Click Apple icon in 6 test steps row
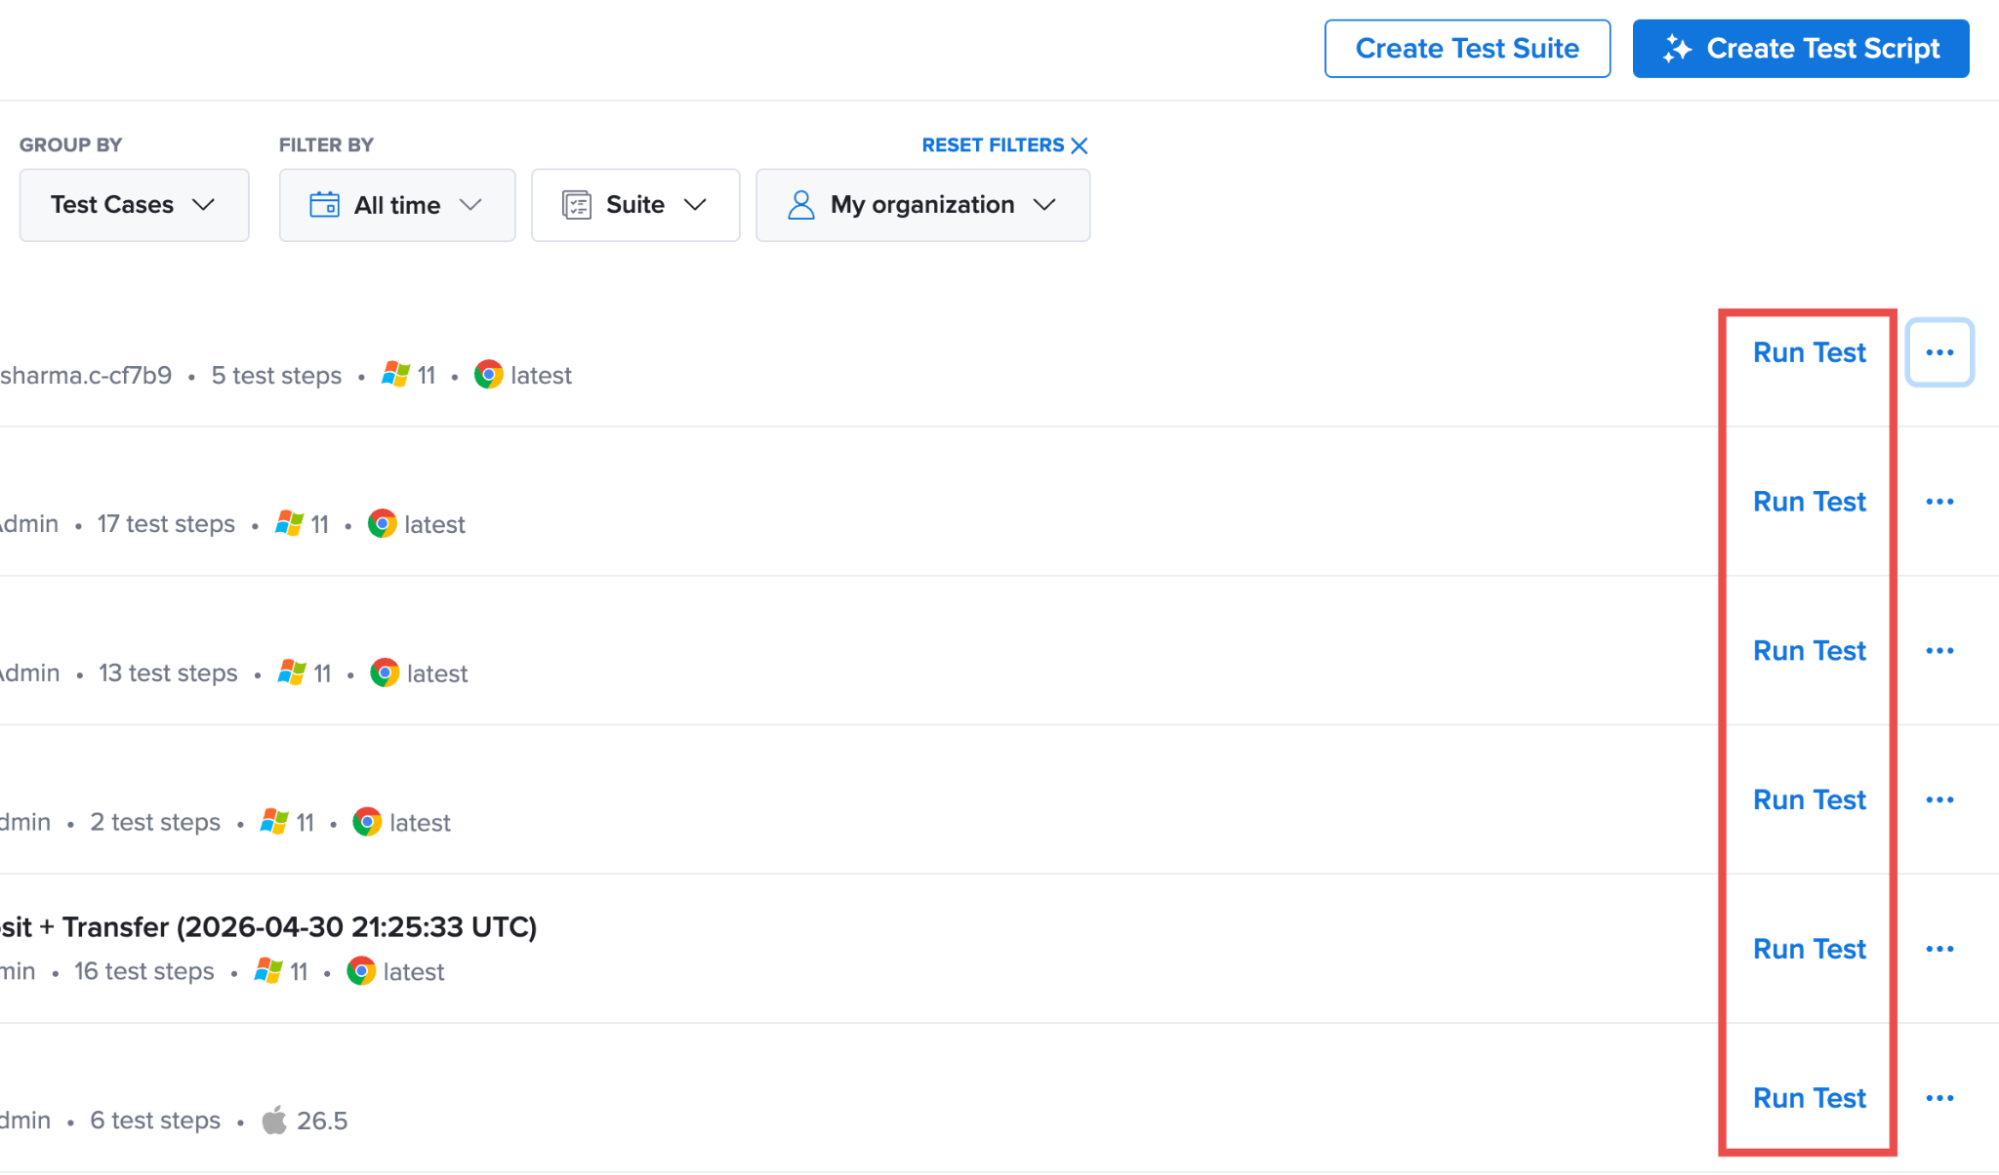The image size is (1999, 1175). (274, 1119)
